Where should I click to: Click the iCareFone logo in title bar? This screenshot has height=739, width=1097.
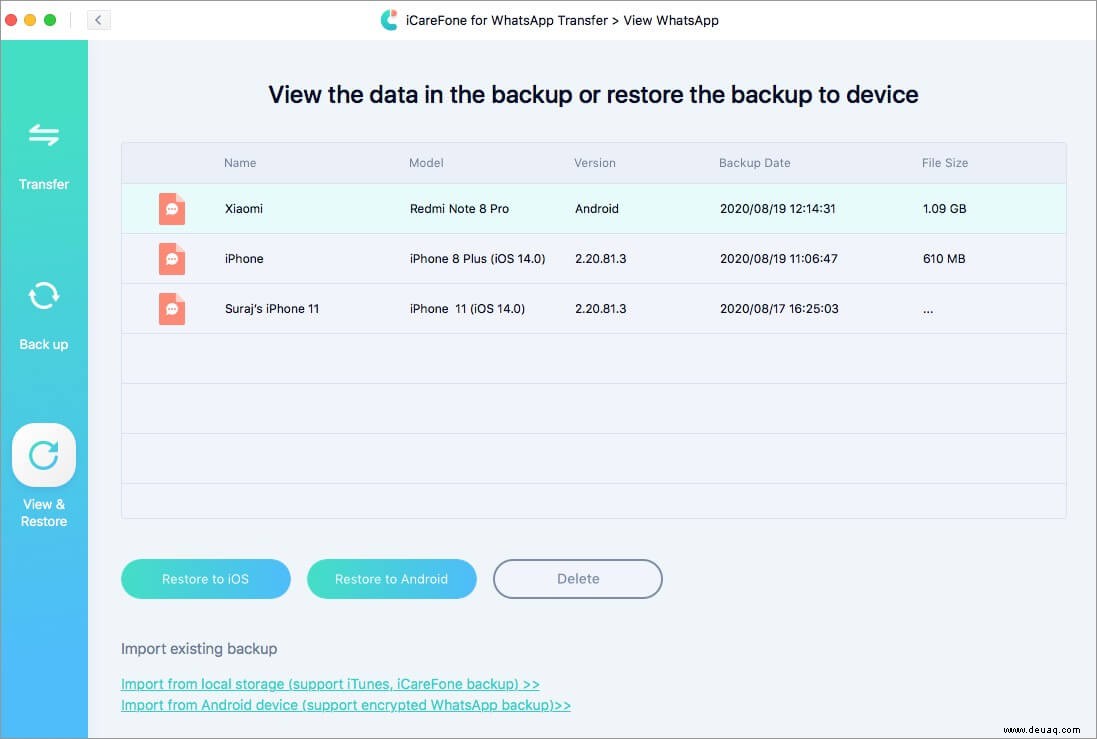389,20
